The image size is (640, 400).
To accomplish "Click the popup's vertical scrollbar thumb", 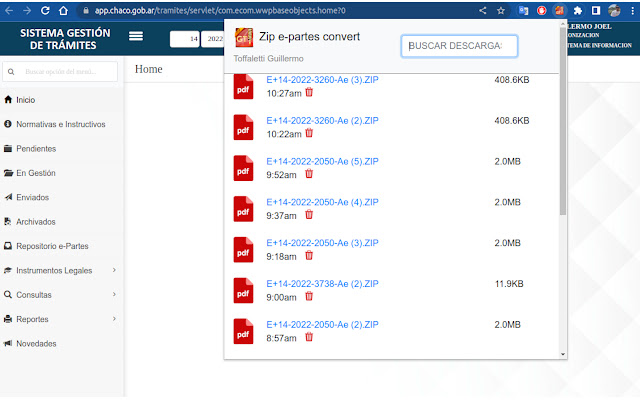I will pos(563,122).
